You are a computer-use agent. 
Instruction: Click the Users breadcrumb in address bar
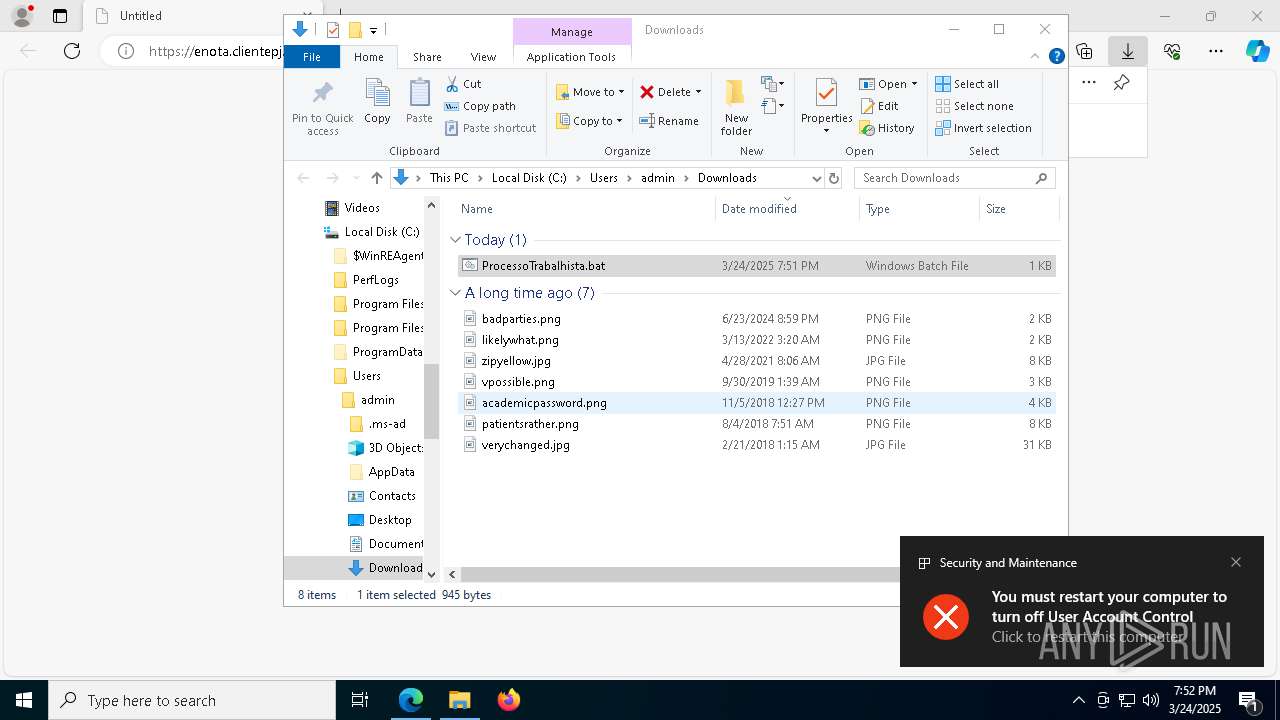(603, 178)
